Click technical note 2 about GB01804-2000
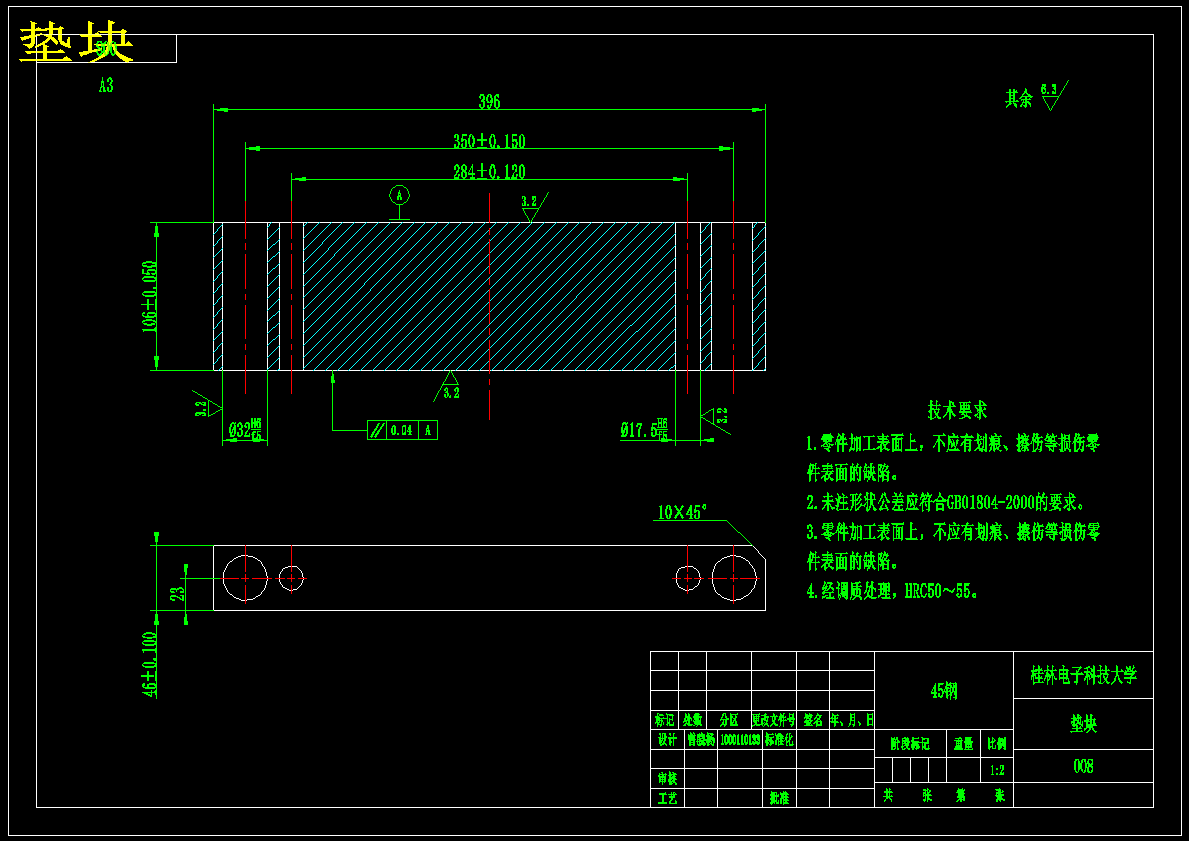This screenshot has height=841, width=1189. [946, 502]
